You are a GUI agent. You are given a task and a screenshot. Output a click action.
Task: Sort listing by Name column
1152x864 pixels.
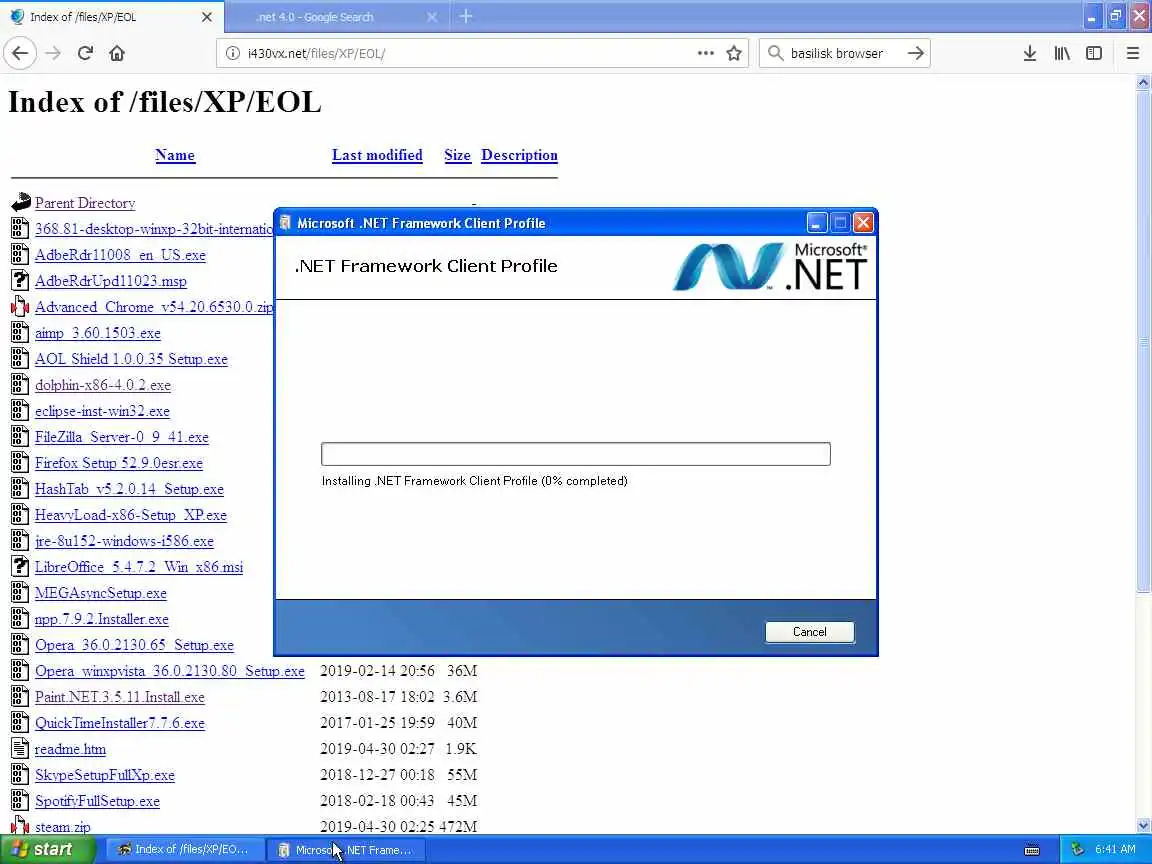pyautogui.click(x=175, y=155)
